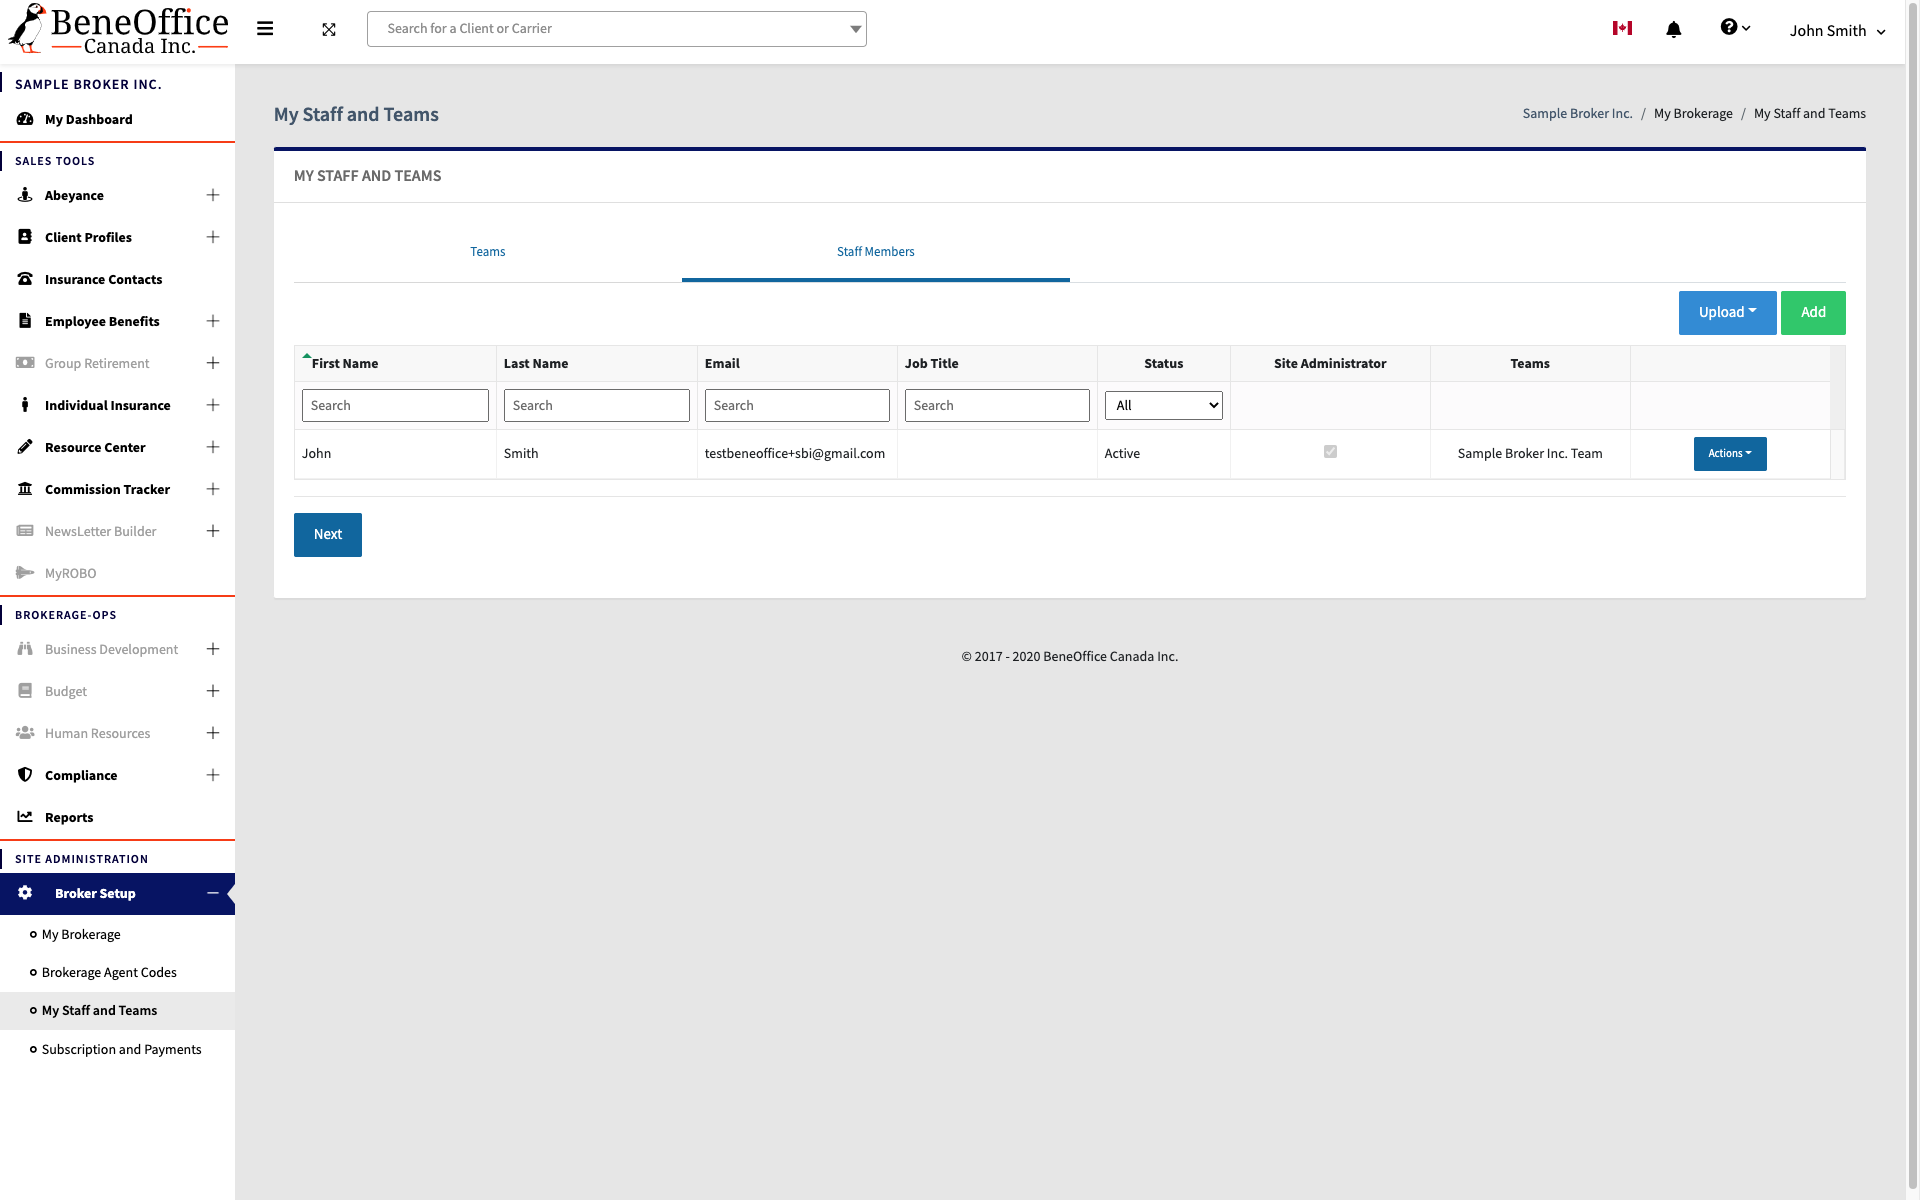Click the Canadian flag language icon

pos(1622,28)
